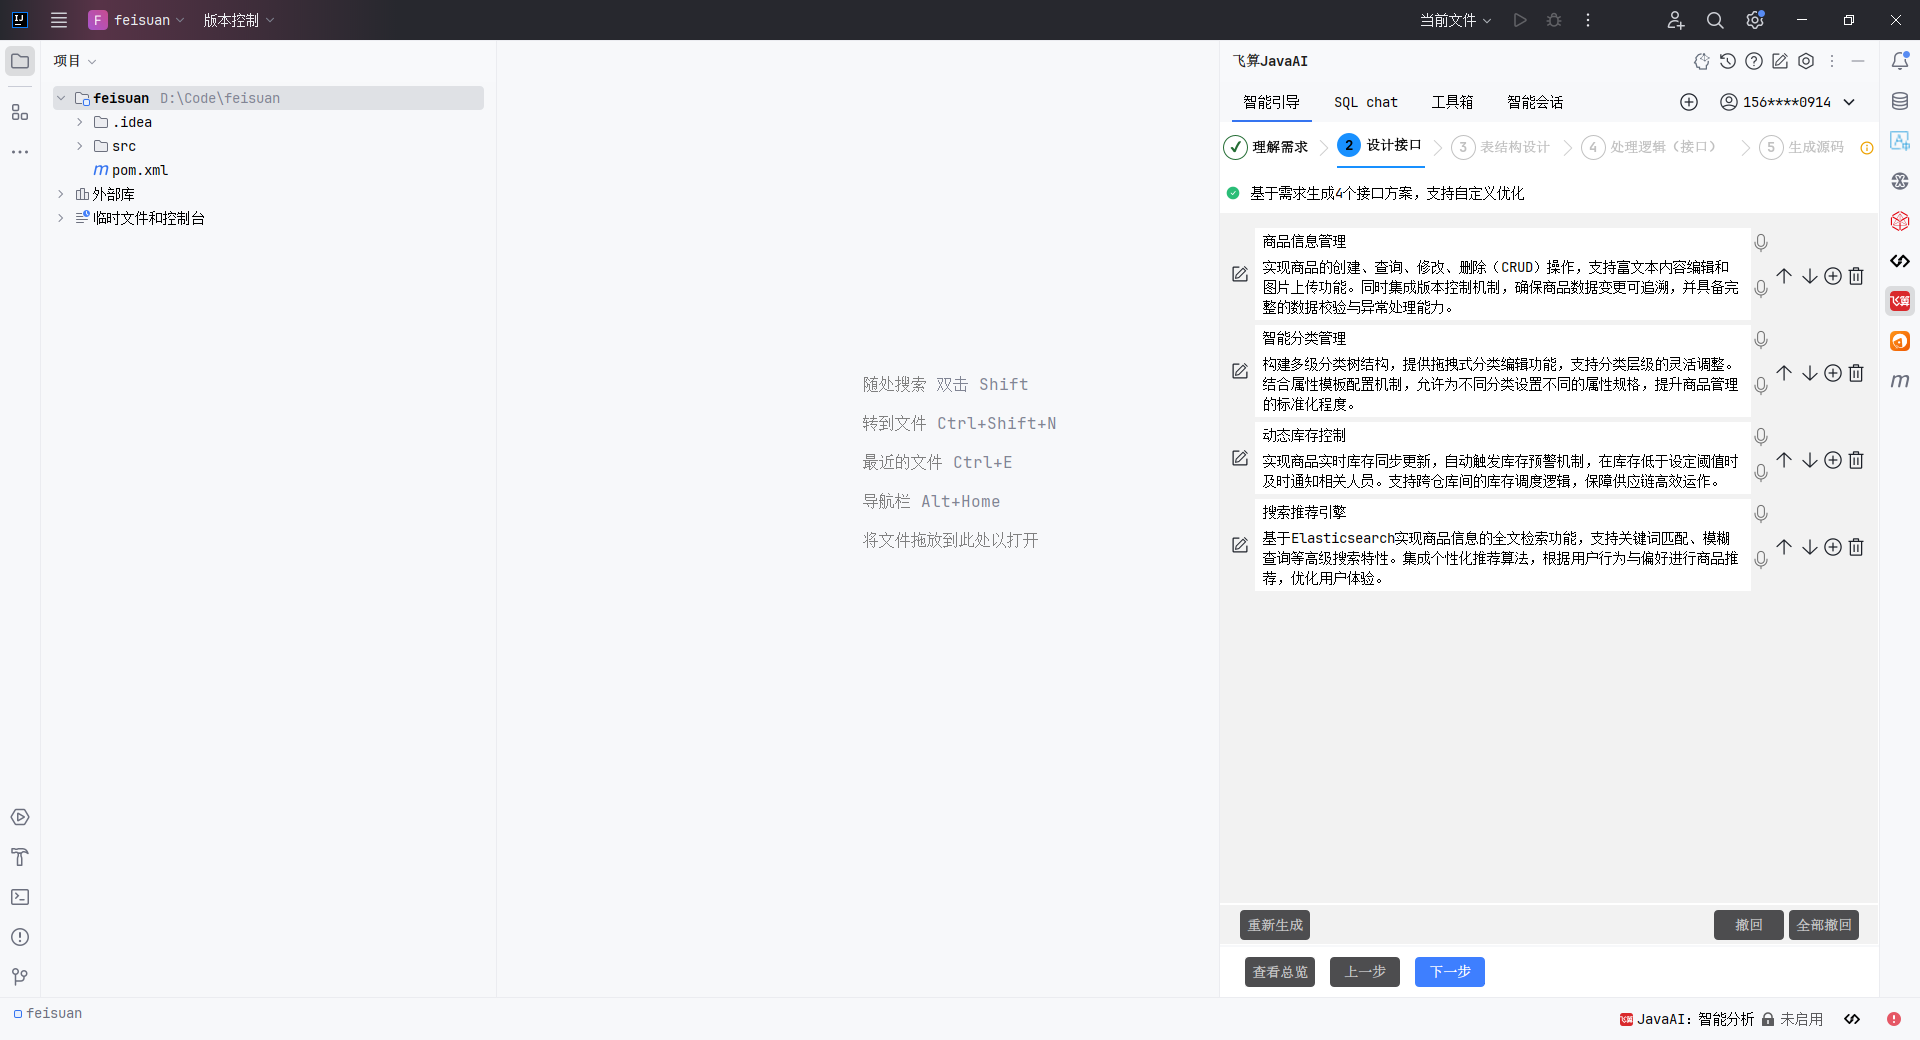Open the JavaAI panel settings gear icon
Image resolution: width=1920 pixels, height=1040 pixels.
click(x=1807, y=61)
